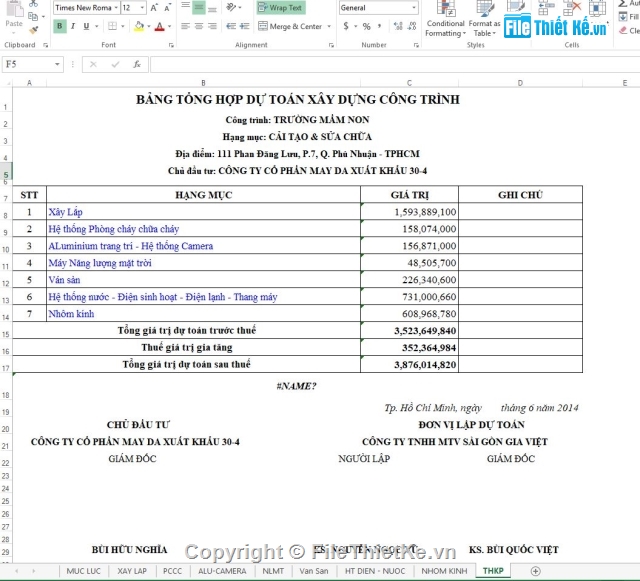Apply yellow fill color bucket
Screen dimensions: 640x581
click(139, 26)
